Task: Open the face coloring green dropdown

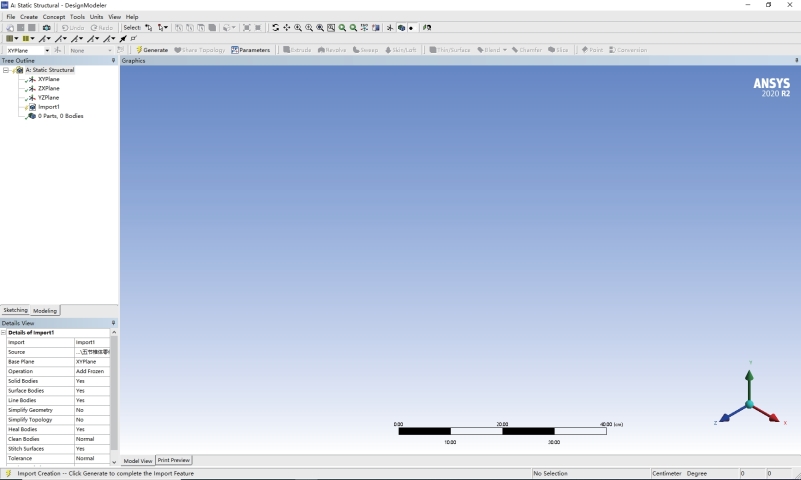Action: 16,38
